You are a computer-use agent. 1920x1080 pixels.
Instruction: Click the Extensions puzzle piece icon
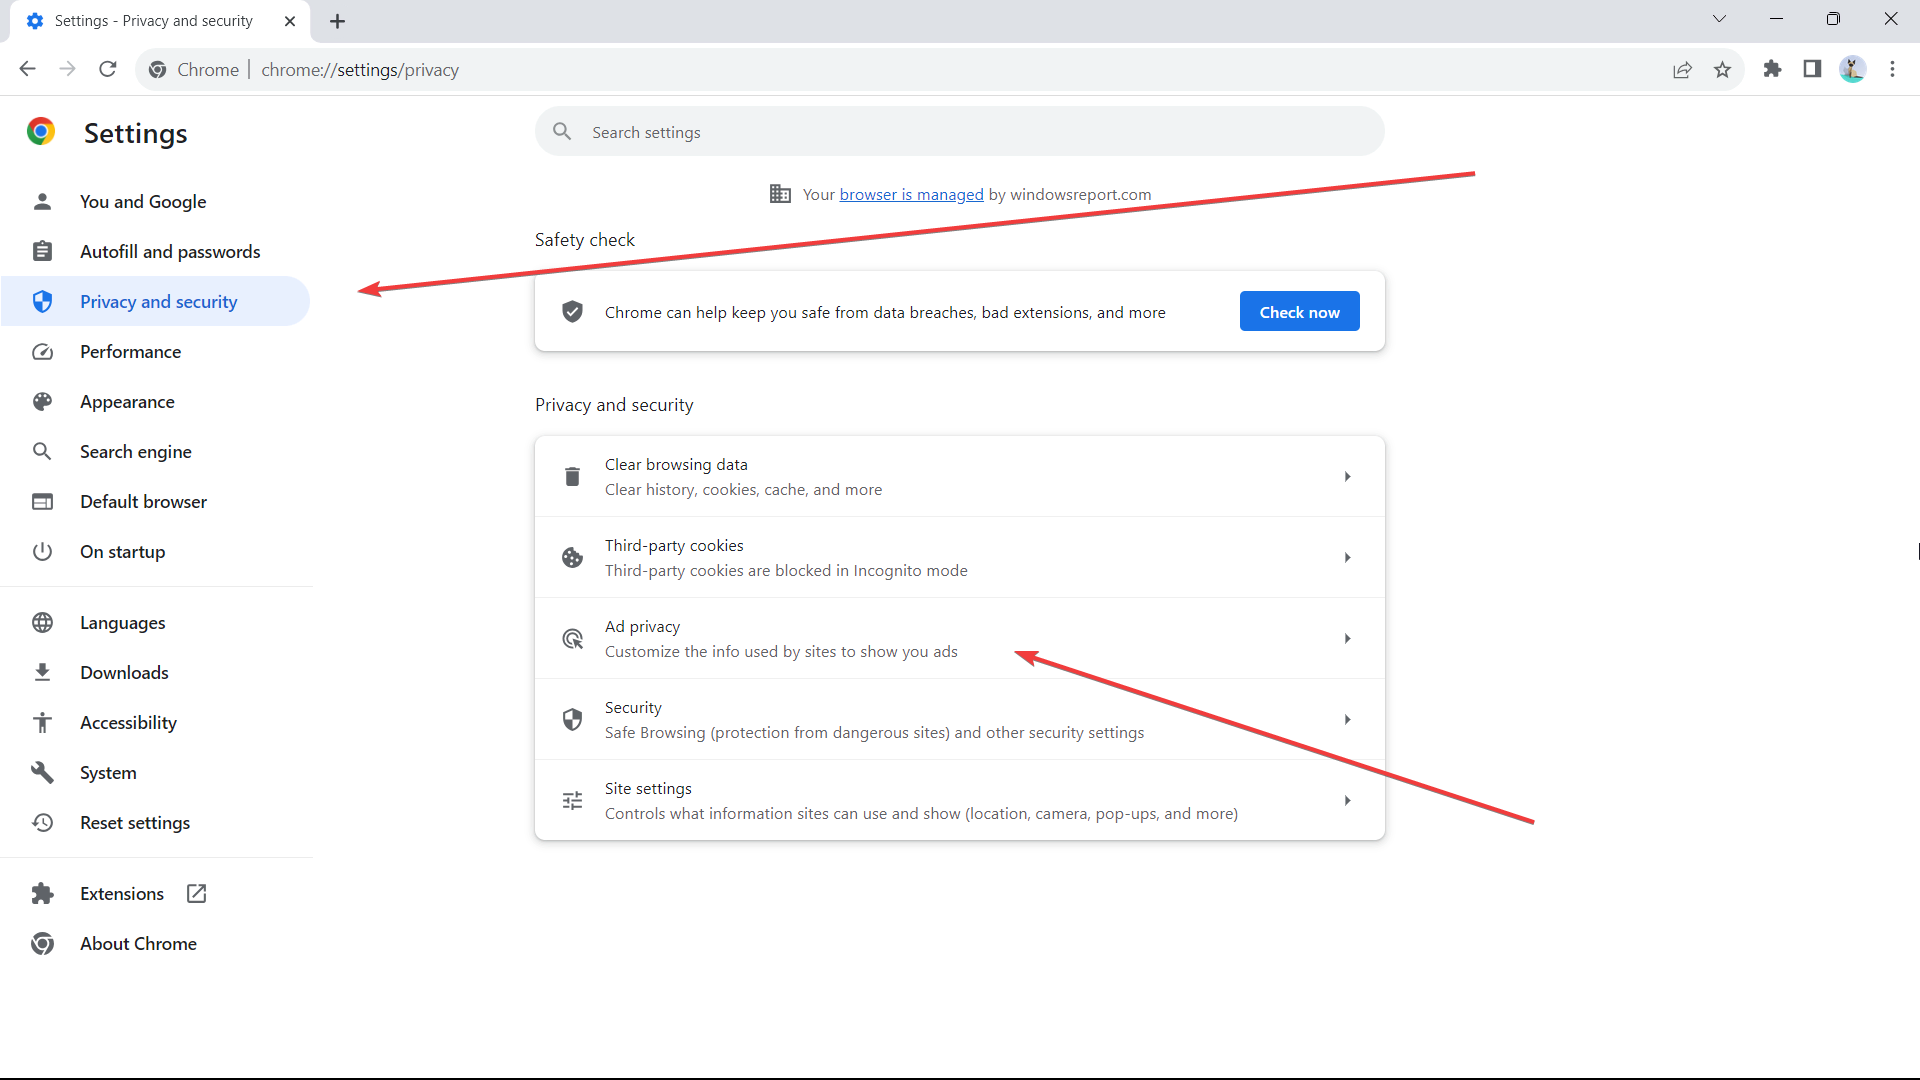1771,70
